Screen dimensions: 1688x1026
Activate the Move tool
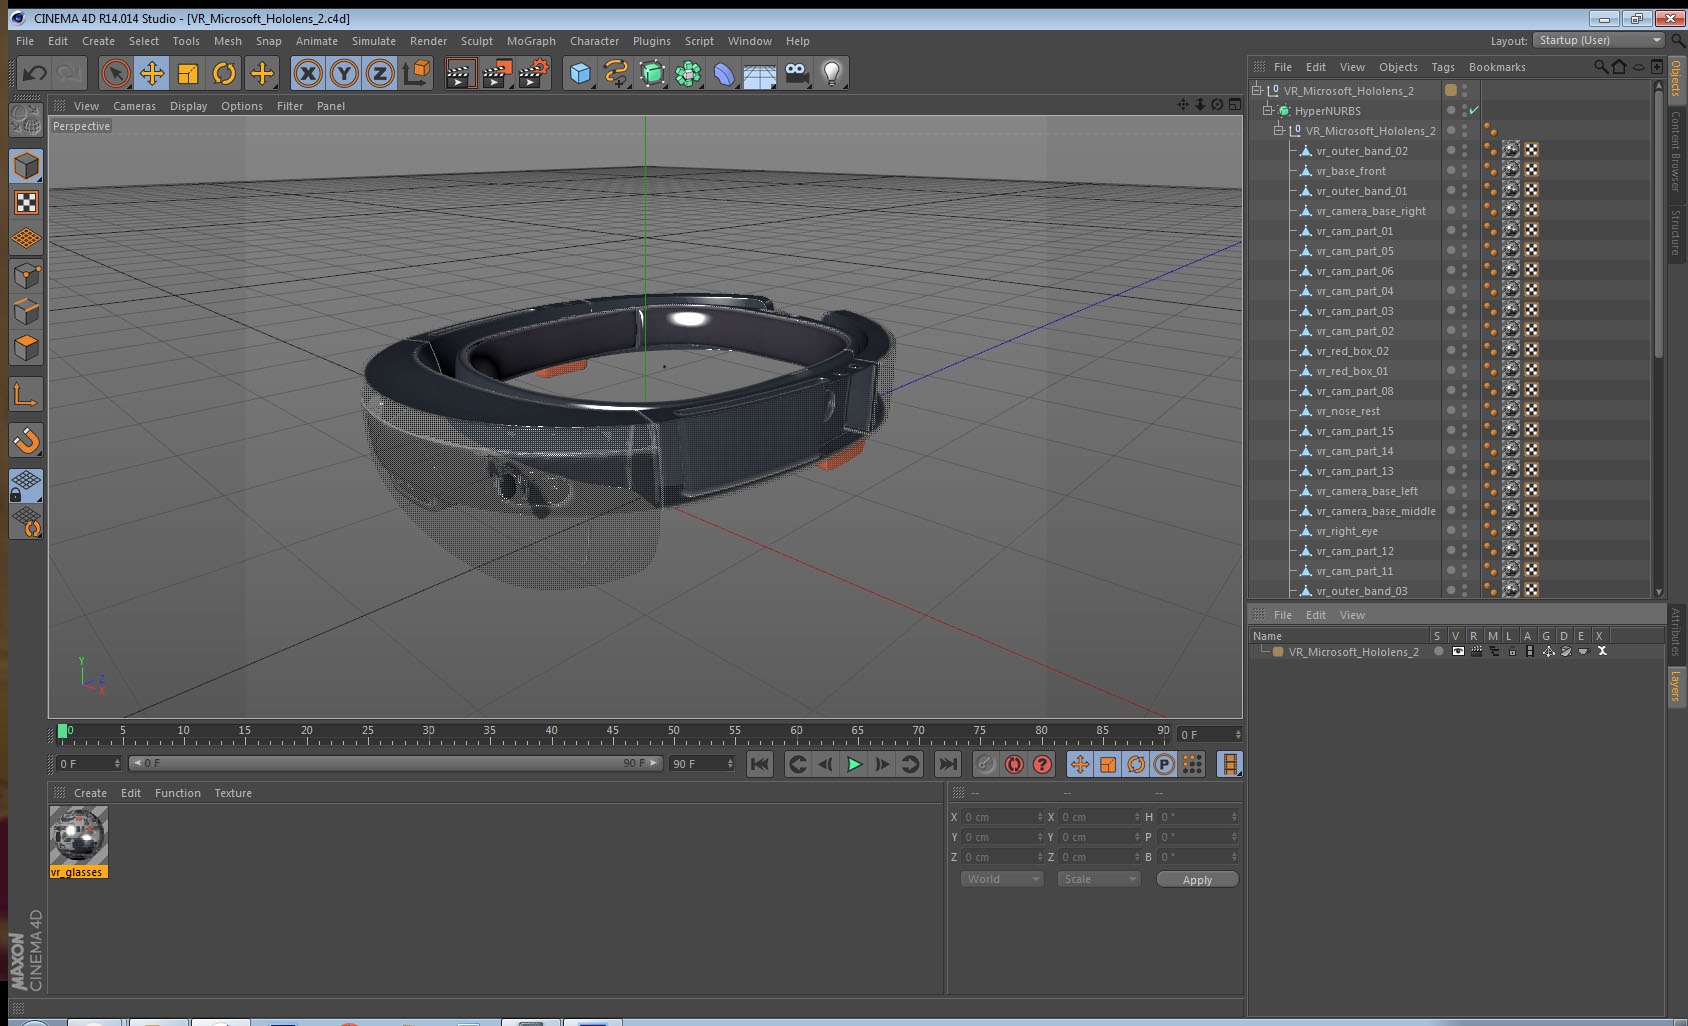pos(152,73)
